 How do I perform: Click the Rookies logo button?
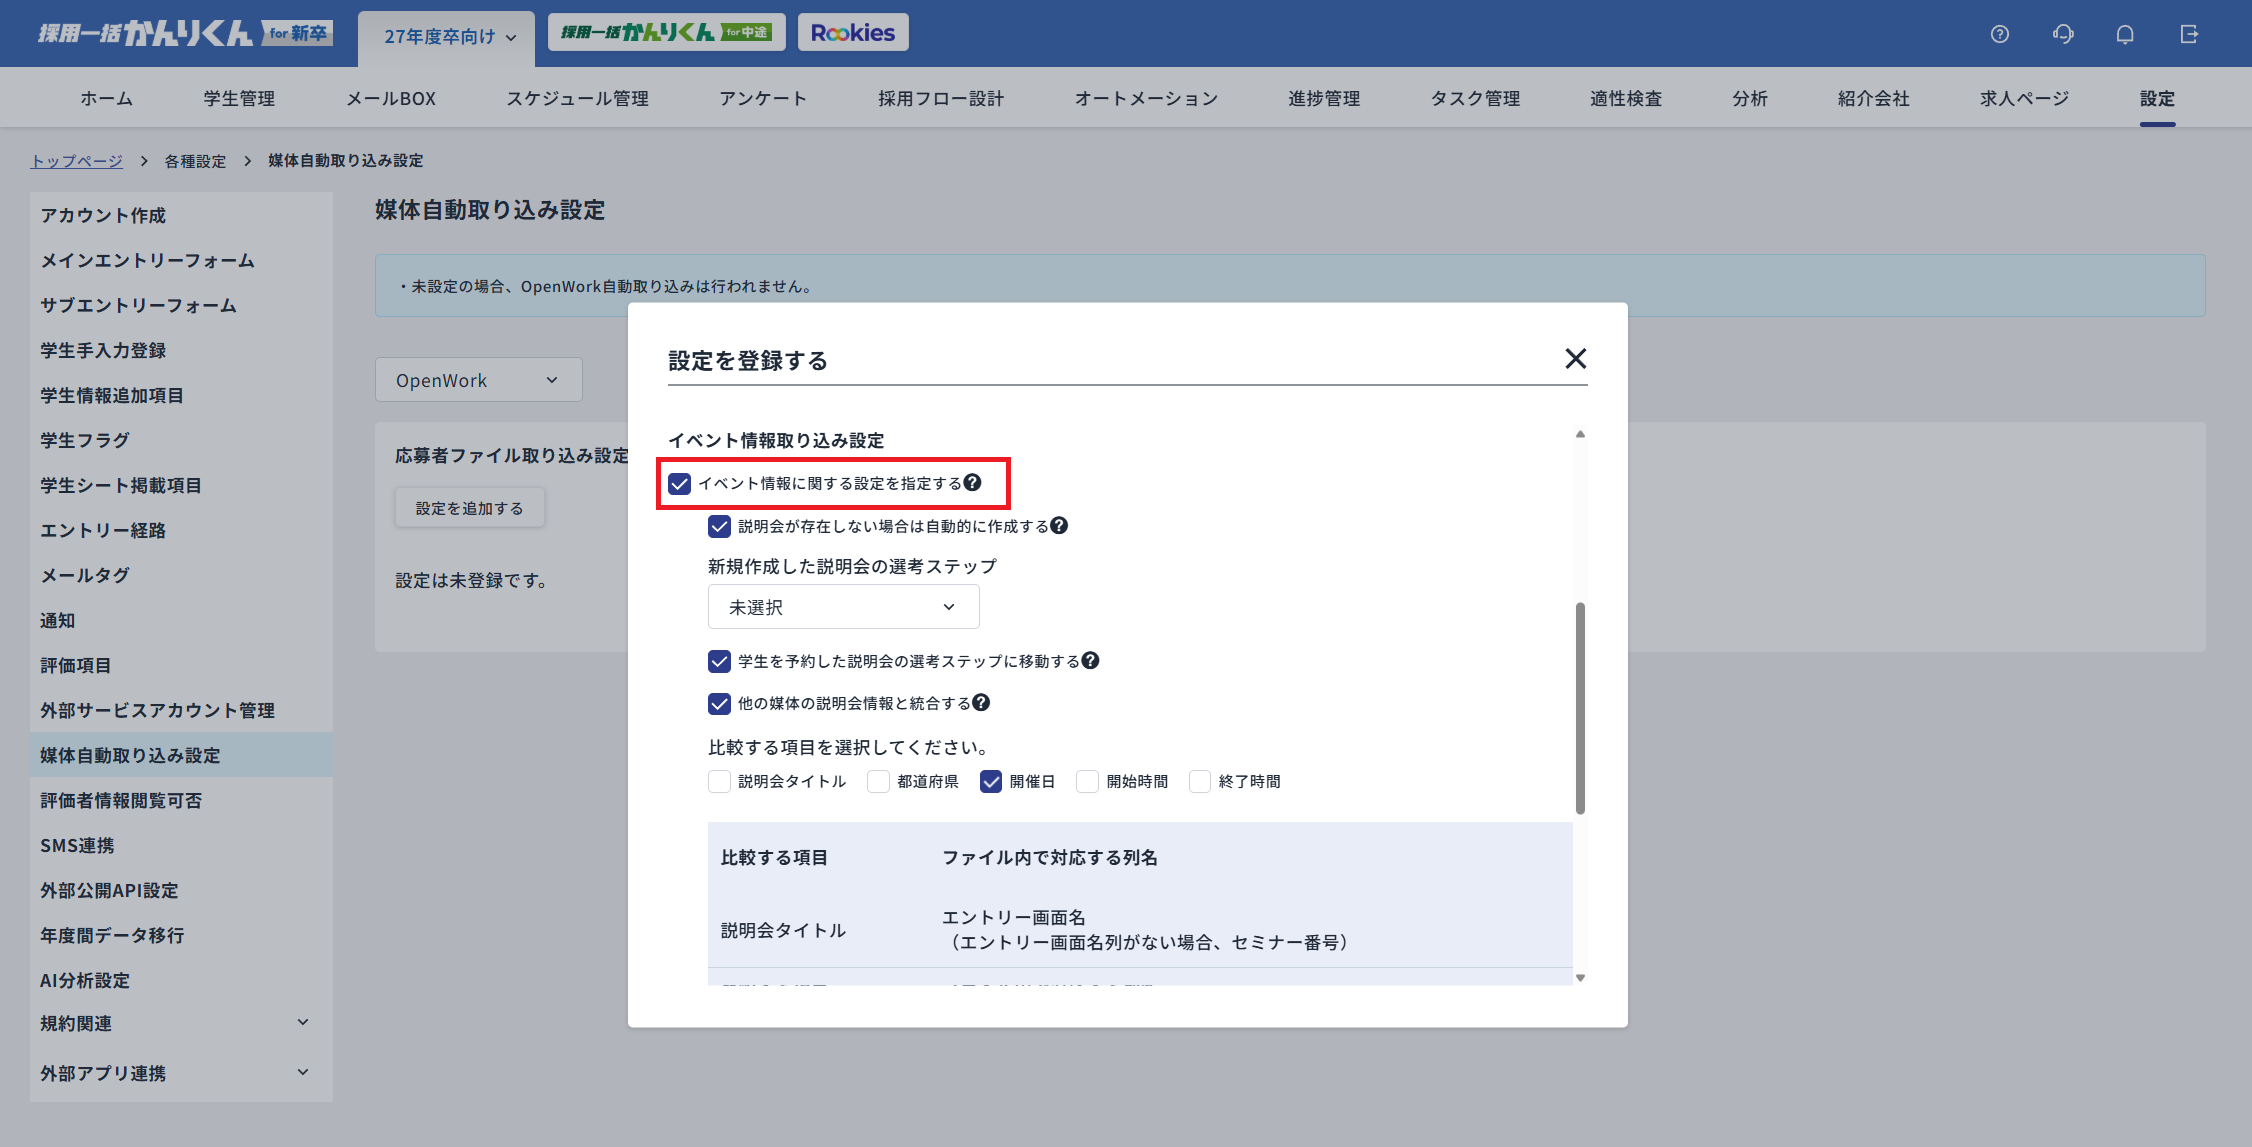[x=852, y=31]
